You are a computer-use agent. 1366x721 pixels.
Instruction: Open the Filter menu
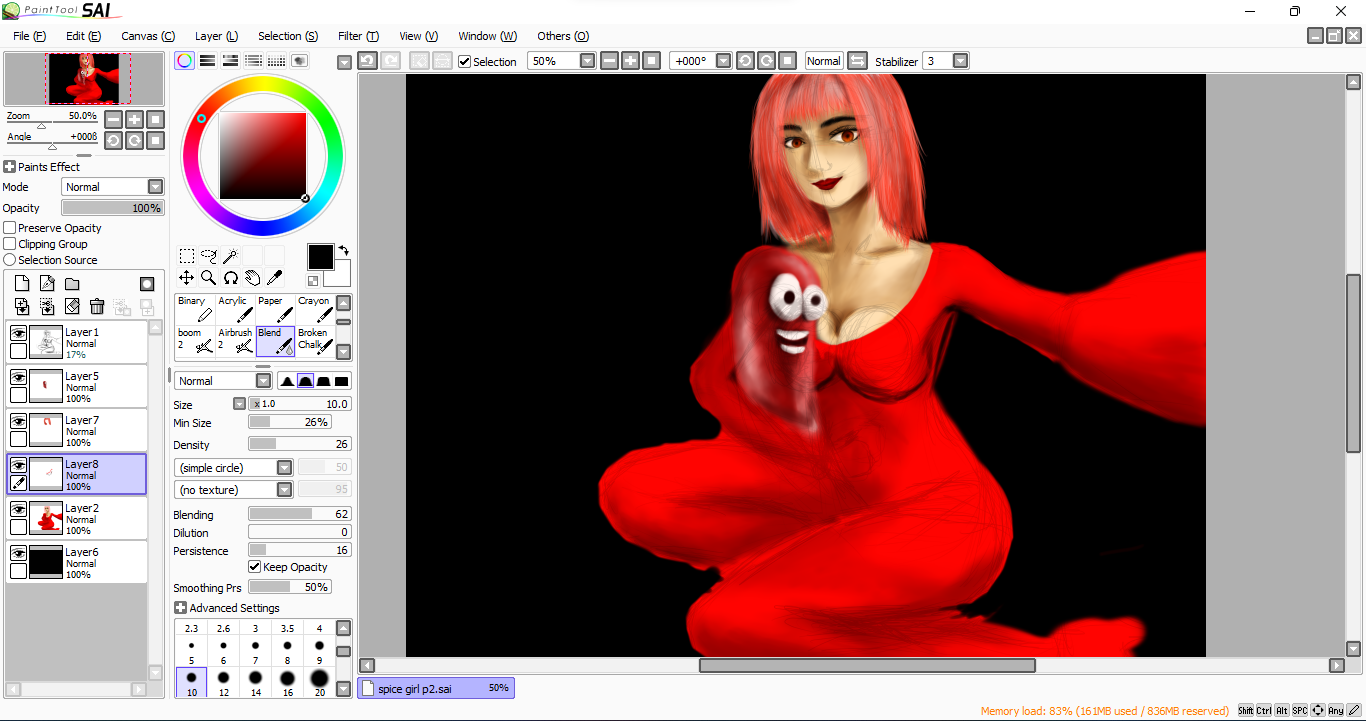pos(358,36)
